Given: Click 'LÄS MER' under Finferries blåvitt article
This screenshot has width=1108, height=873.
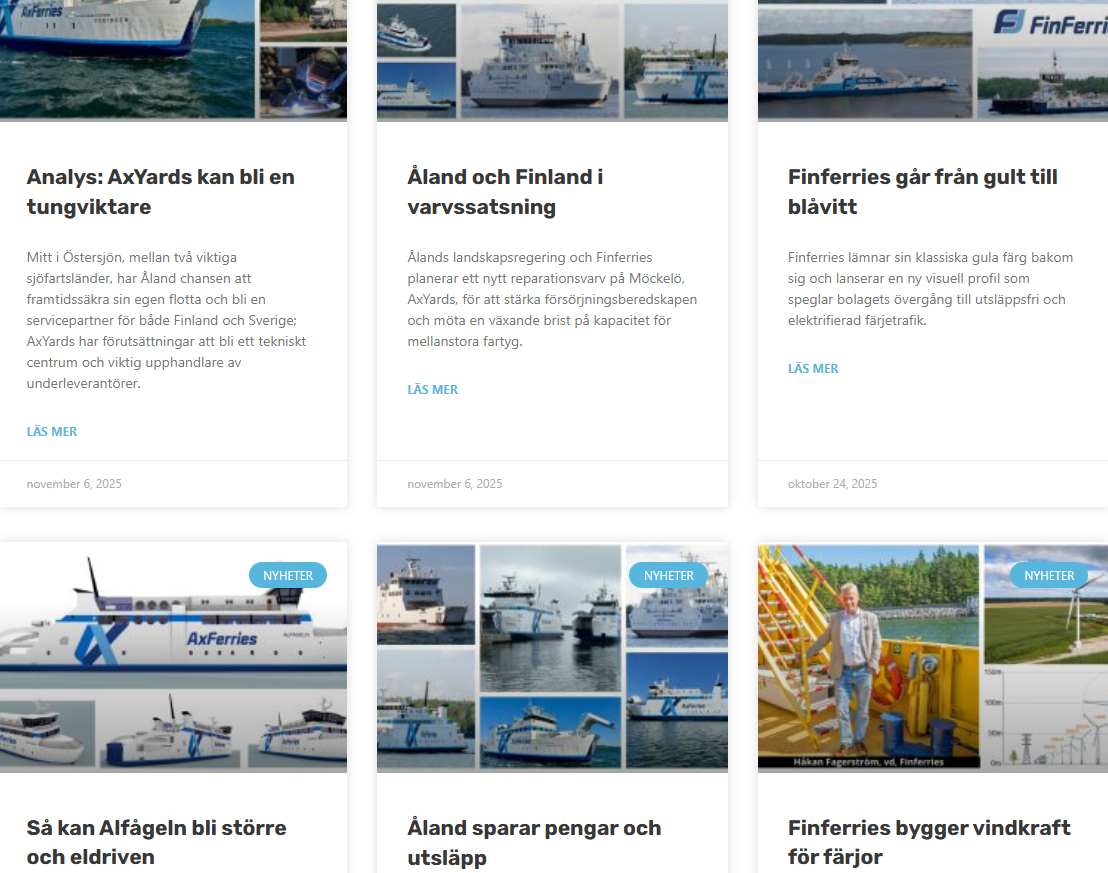Looking at the screenshot, I should click(x=813, y=368).
